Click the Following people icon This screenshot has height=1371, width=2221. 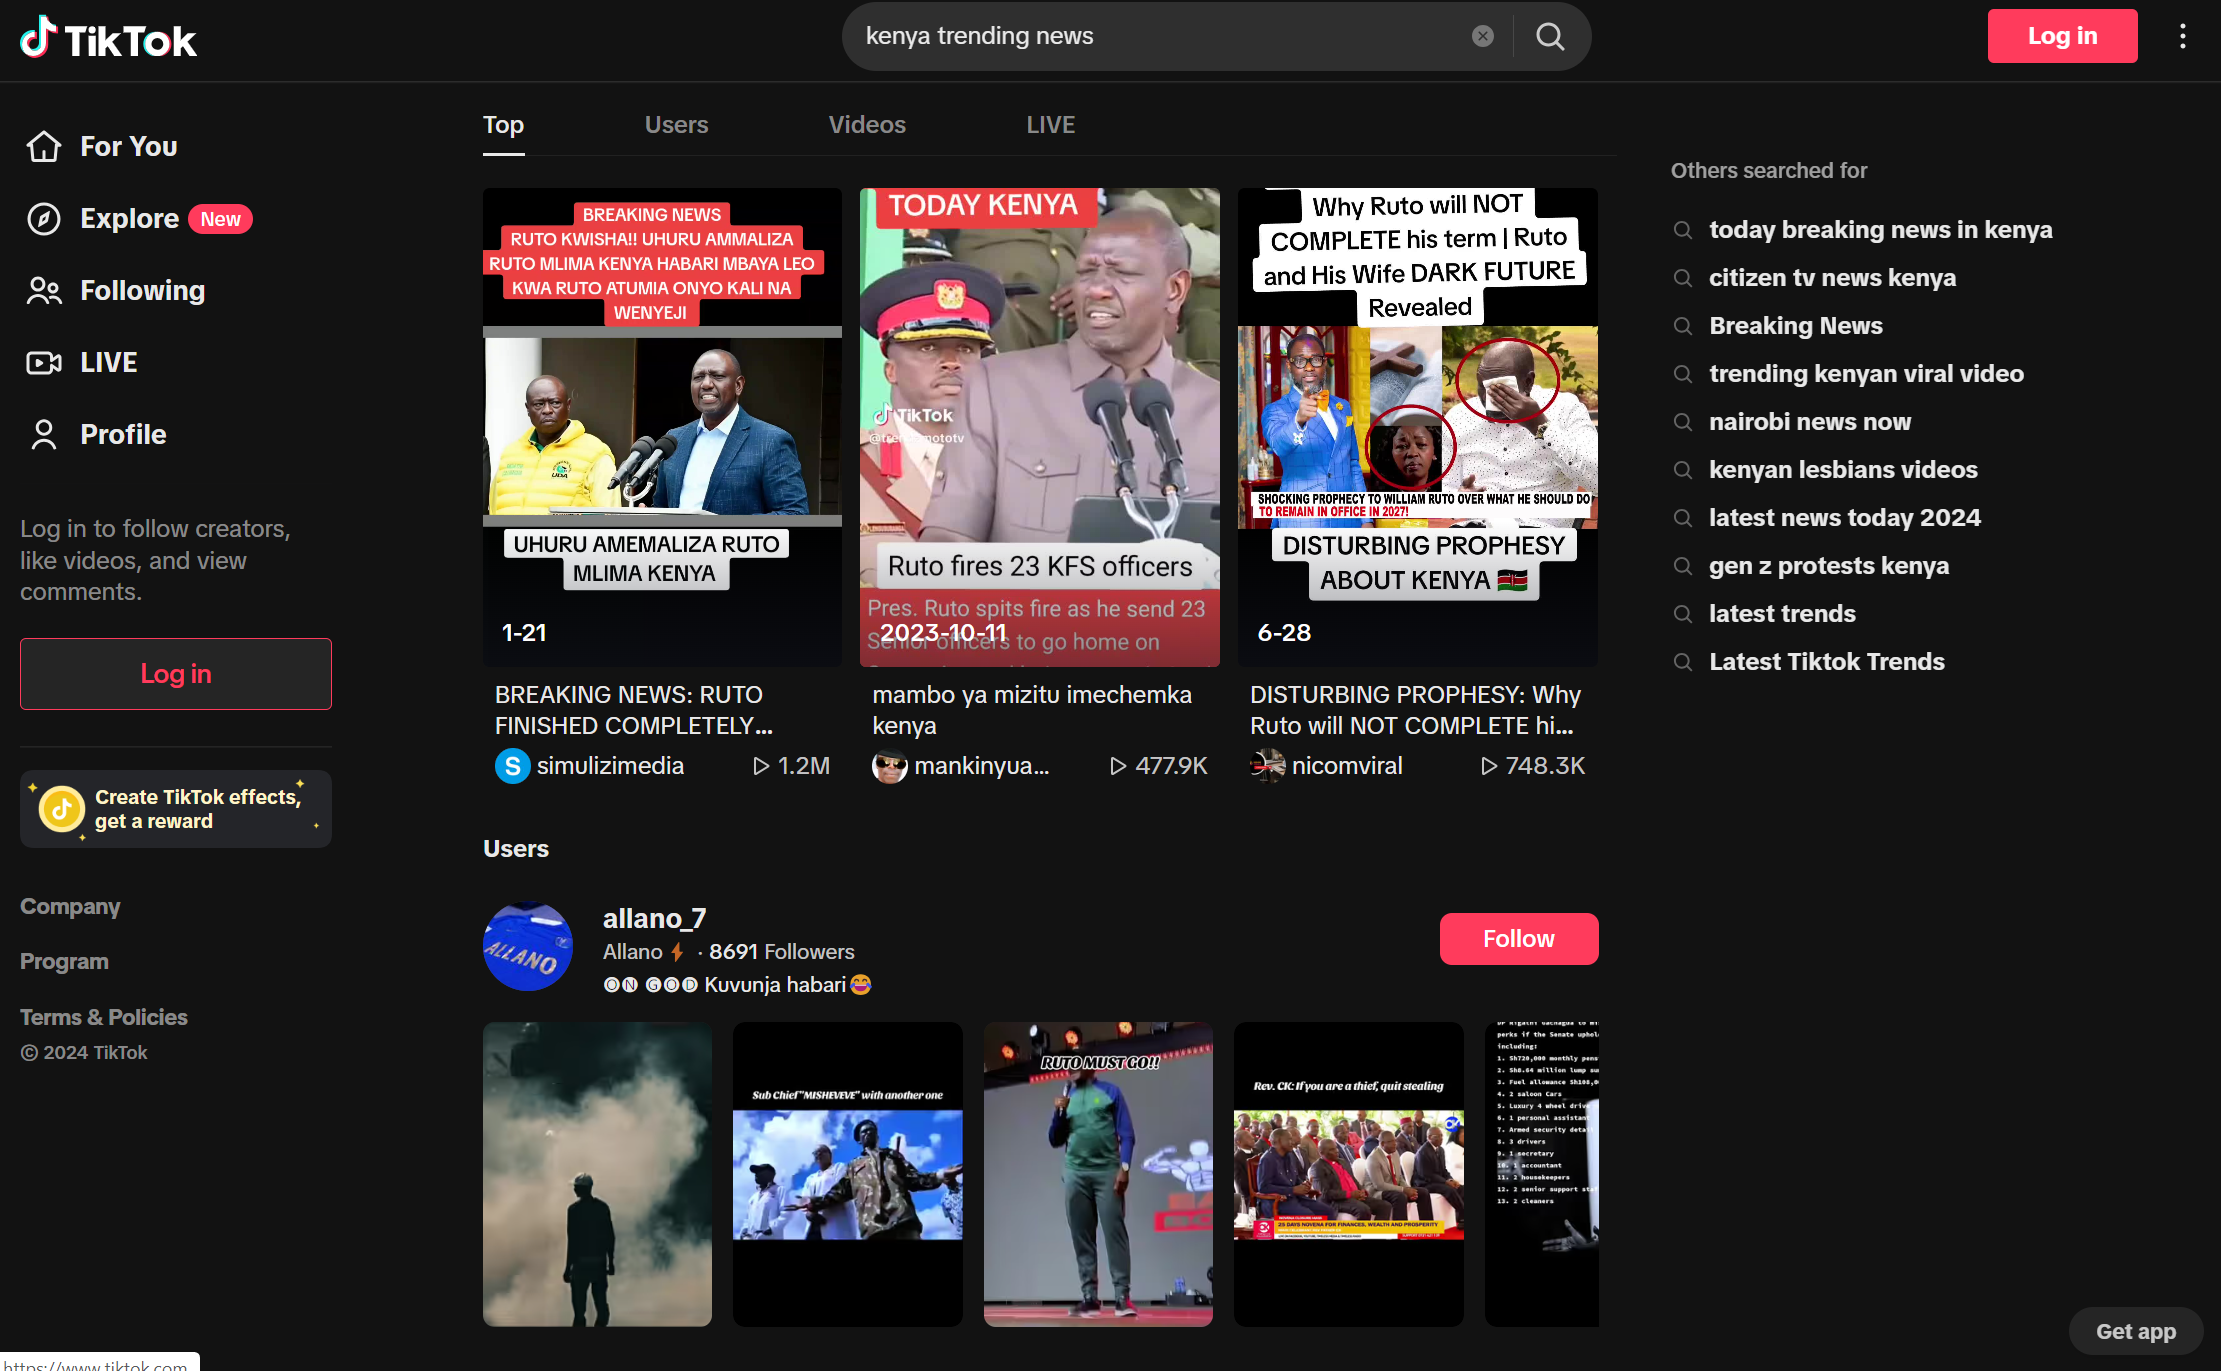[44, 291]
